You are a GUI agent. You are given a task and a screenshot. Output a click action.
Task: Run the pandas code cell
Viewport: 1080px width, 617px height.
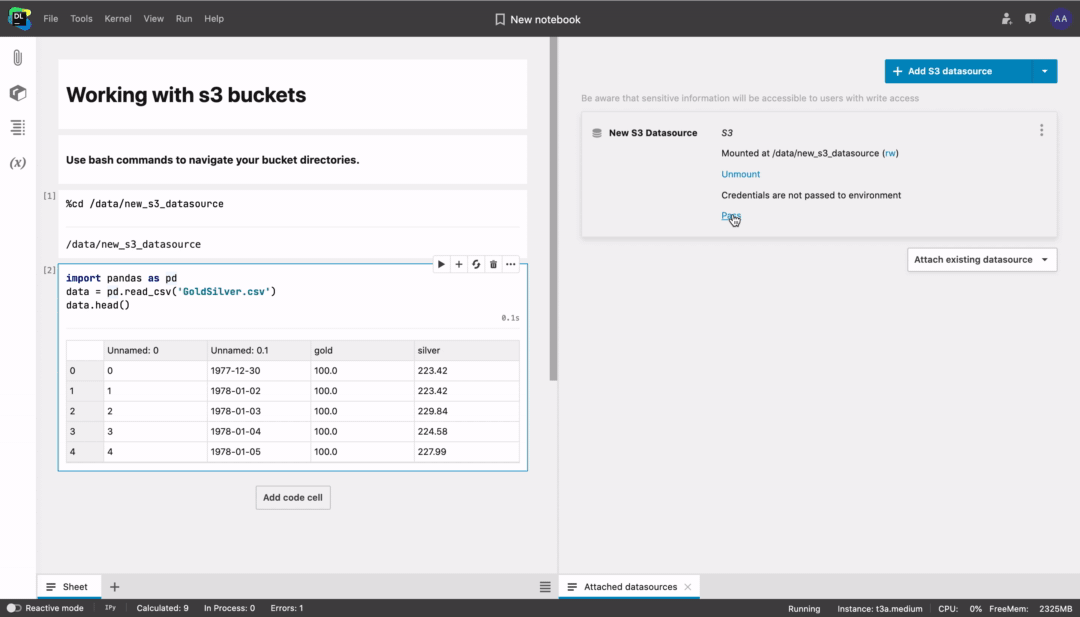tap(441, 264)
